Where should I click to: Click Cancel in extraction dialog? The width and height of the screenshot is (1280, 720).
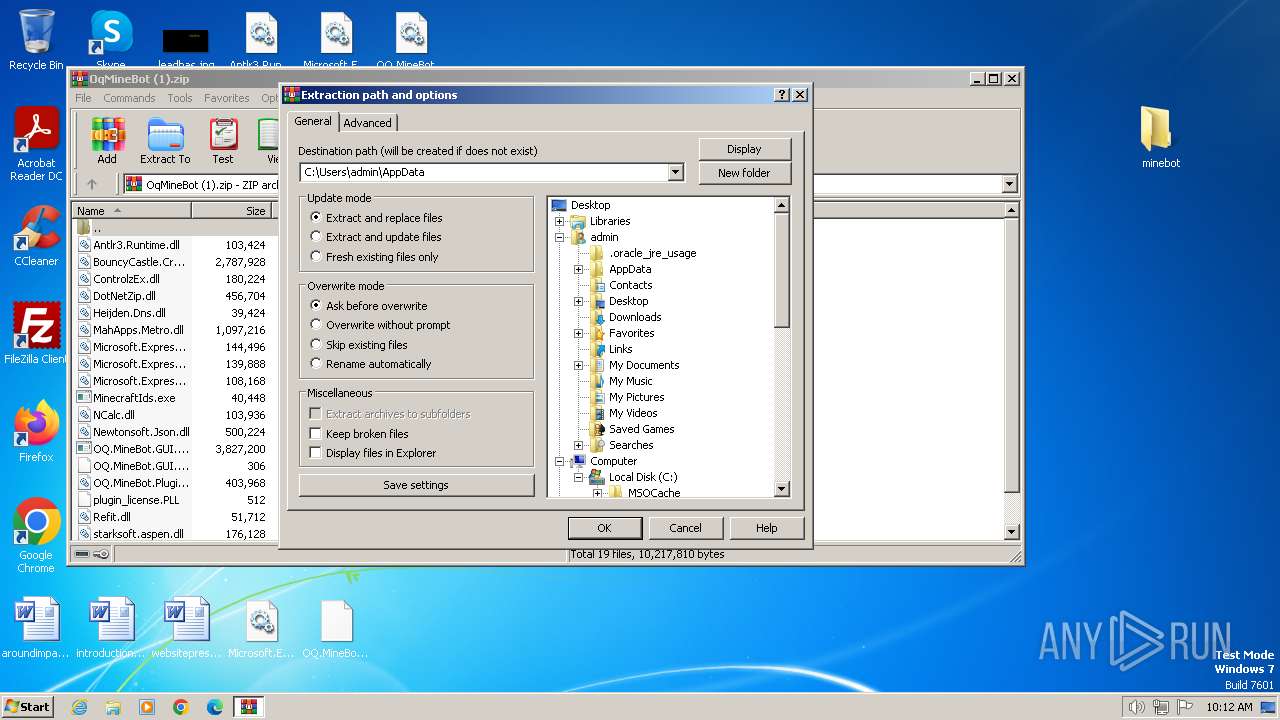tap(685, 528)
